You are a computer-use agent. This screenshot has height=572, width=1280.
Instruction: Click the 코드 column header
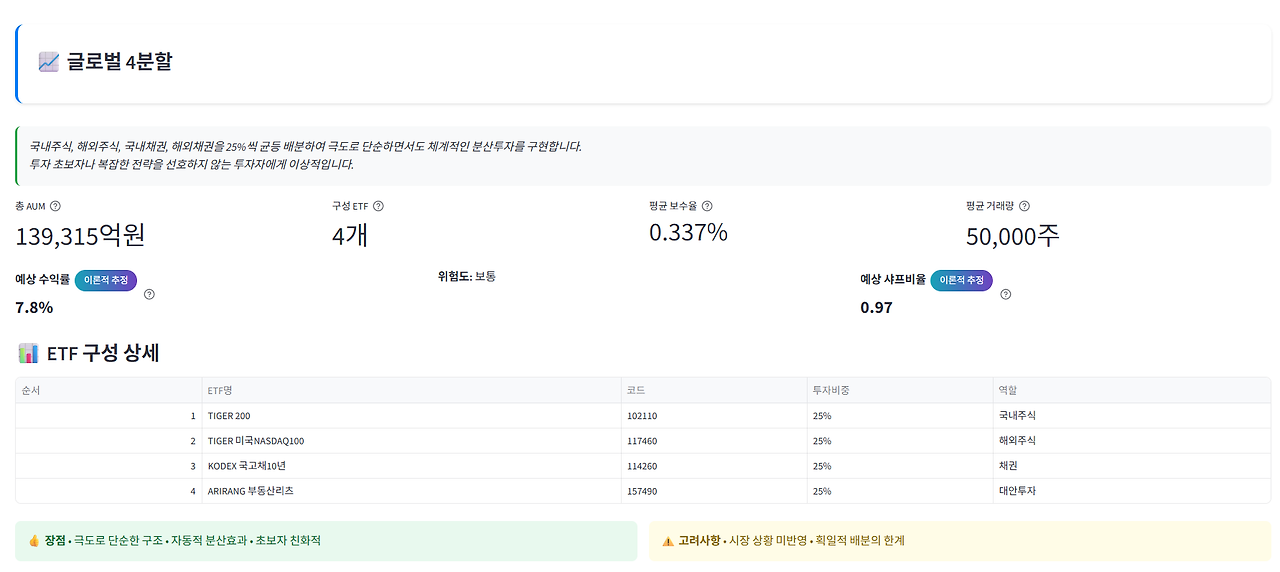714,390
